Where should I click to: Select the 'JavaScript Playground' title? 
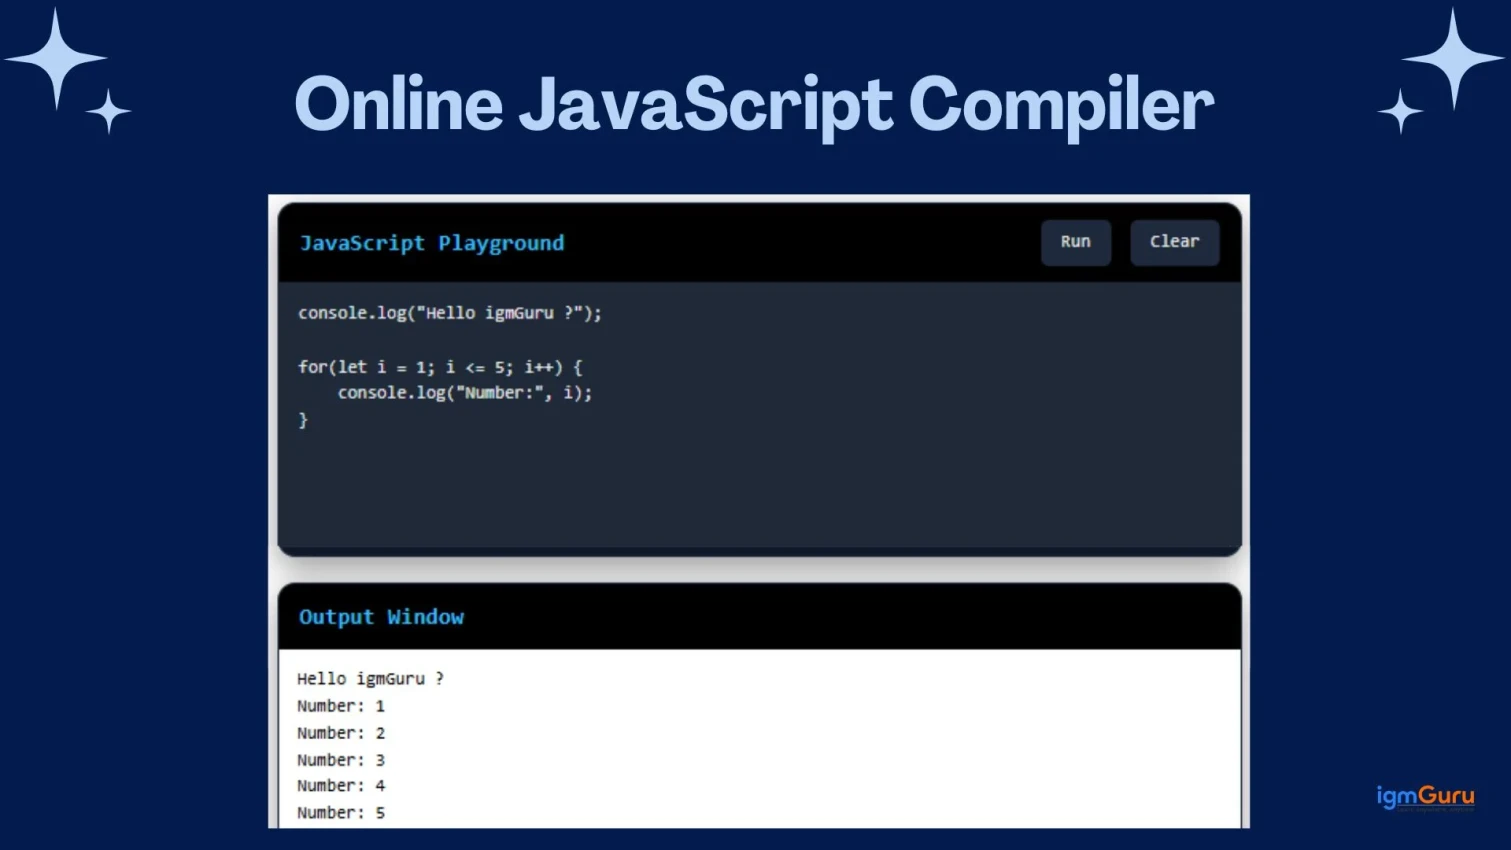pos(432,243)
